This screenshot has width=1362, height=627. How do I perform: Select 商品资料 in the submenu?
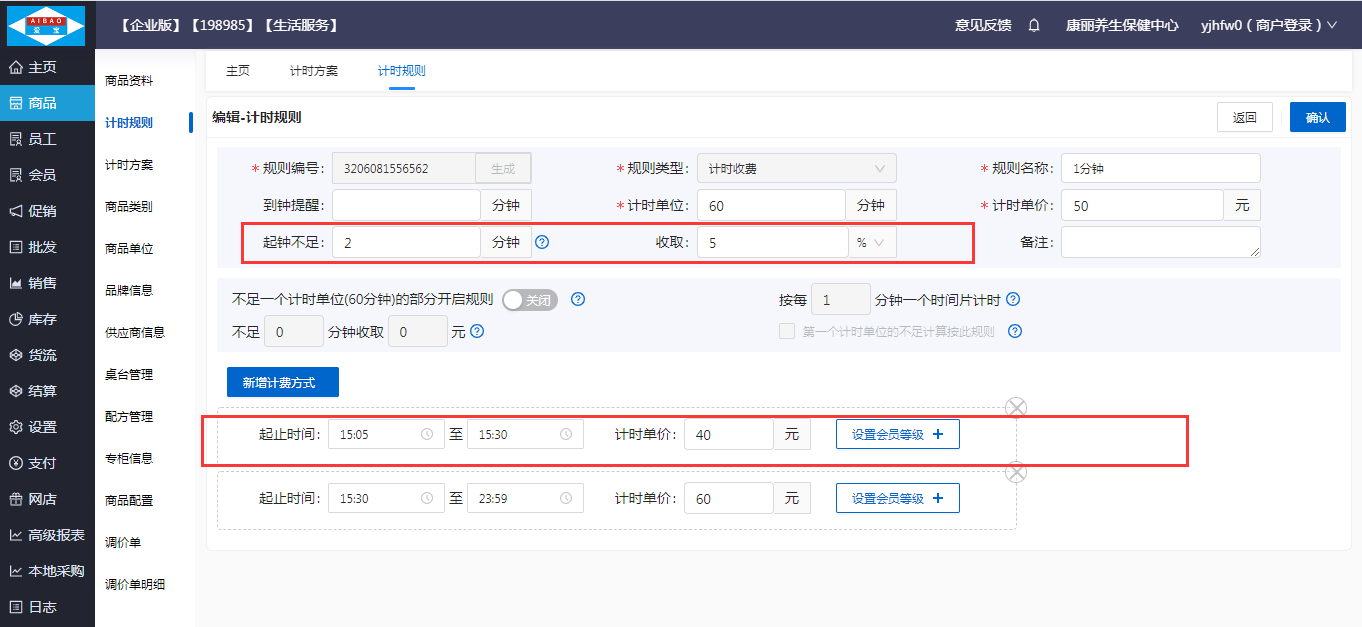pos(129,80)
